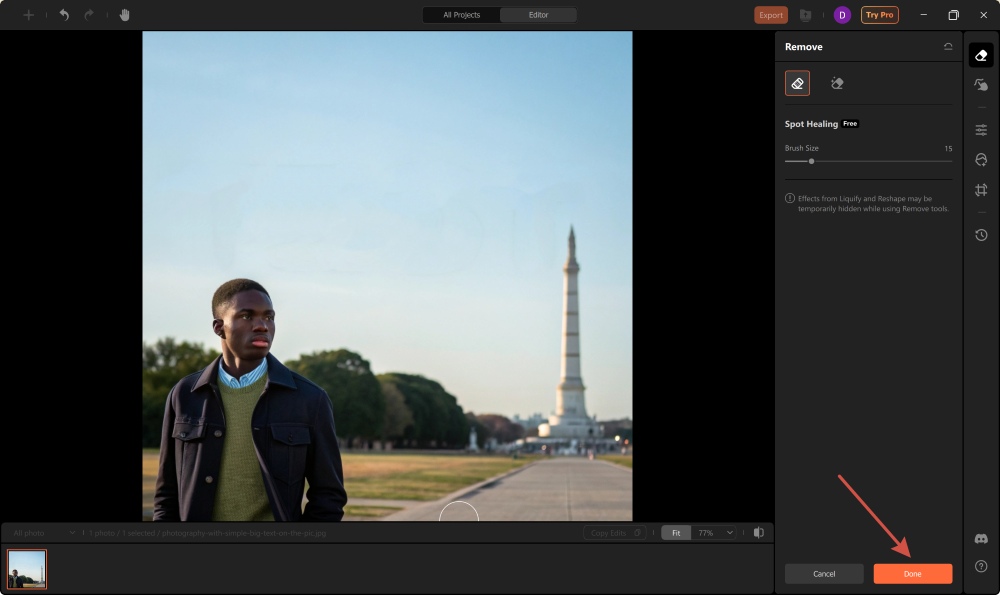Open the edit History panel
Viewport: 1000px width, 595px height.
(x=980, y=234)
